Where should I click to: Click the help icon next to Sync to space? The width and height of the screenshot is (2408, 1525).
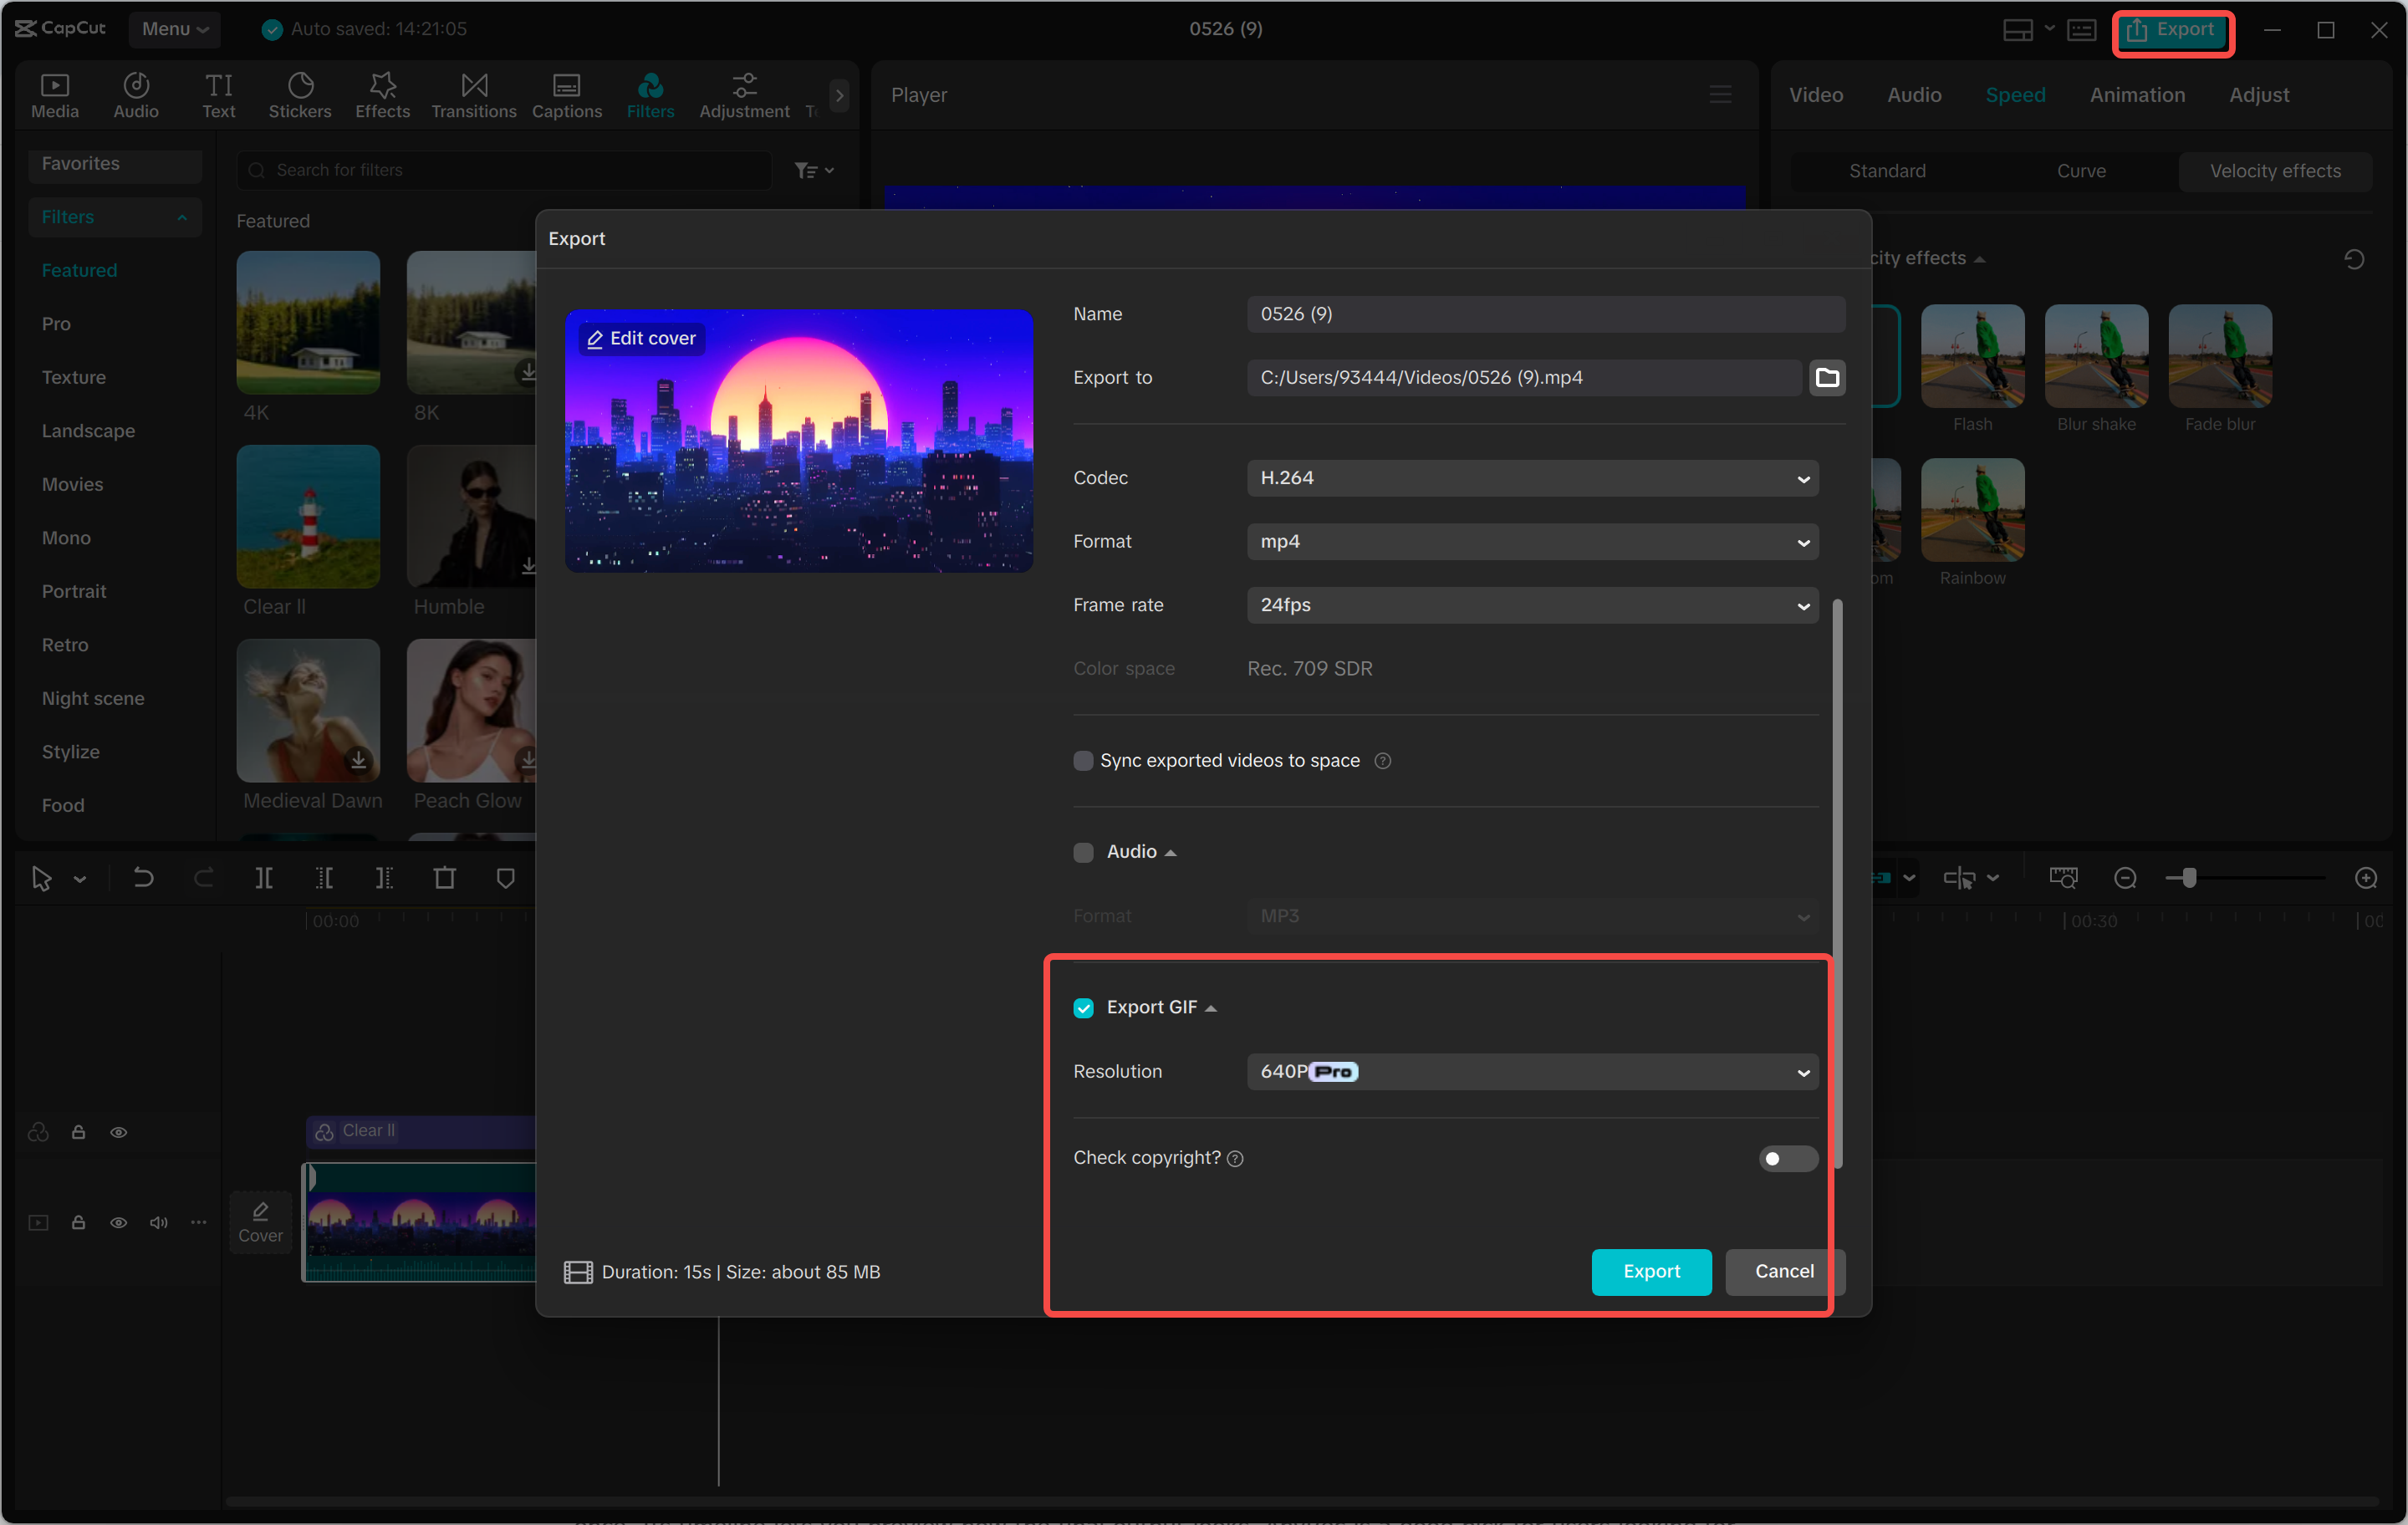1383,761
